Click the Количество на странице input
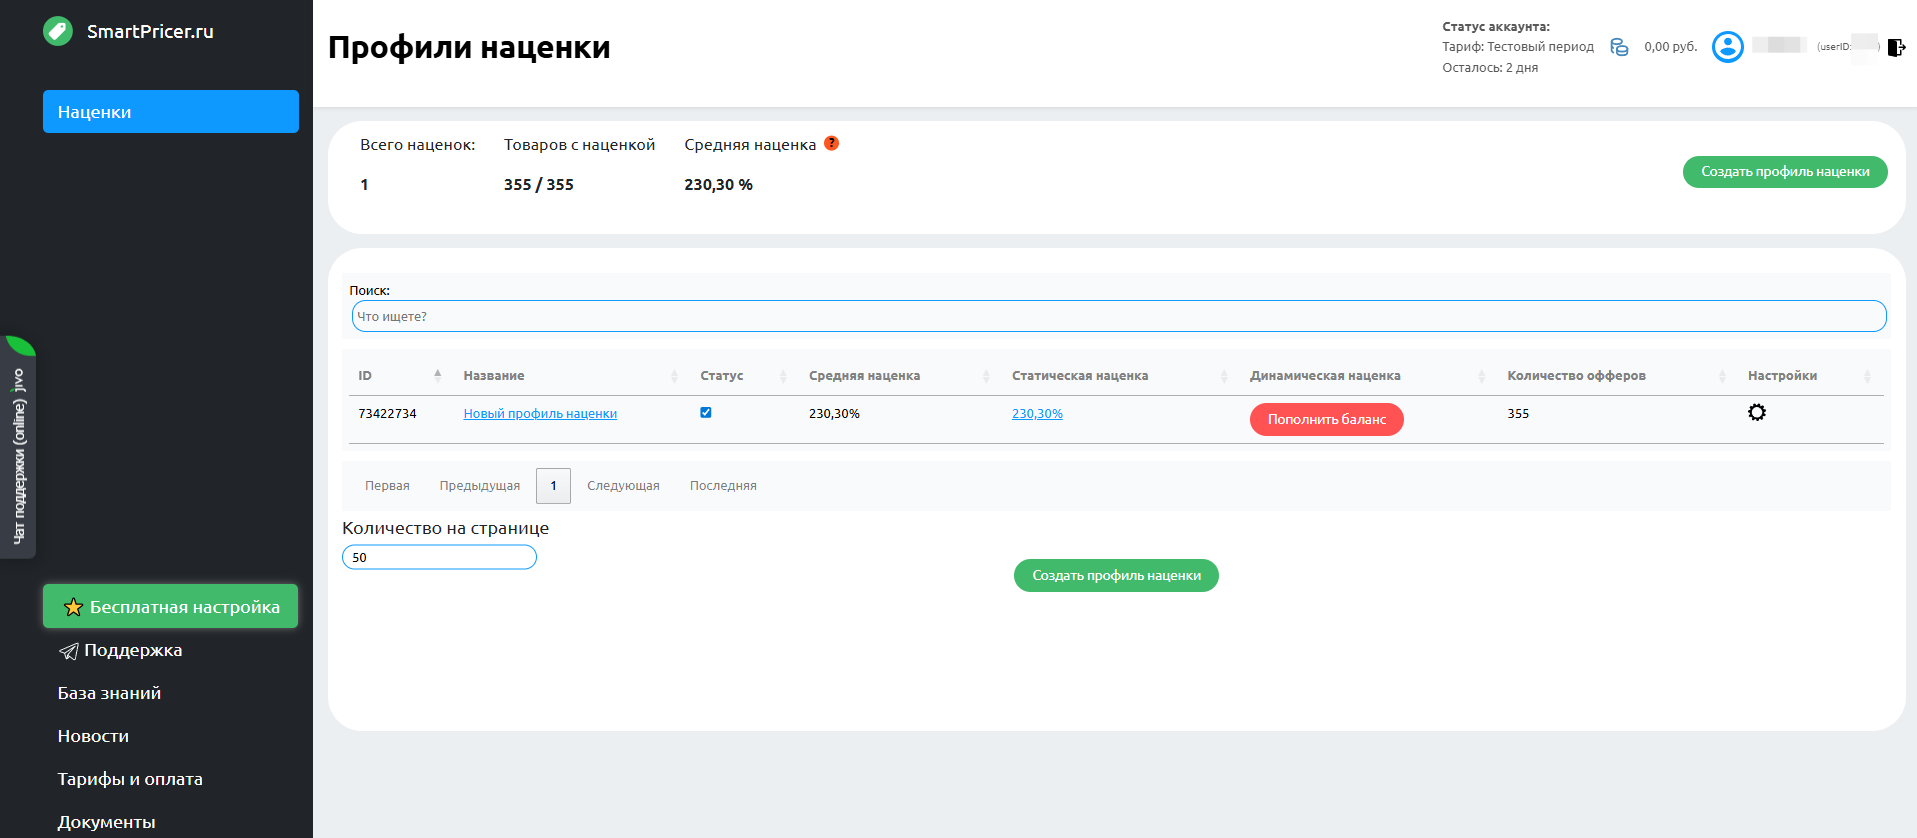Viewport: 1917px width, 838px height. 439,557
